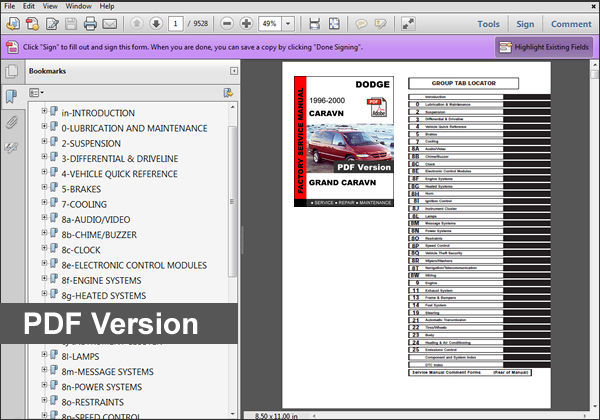Open the Comment pane

pyautogui.click(x=571, y=24)
